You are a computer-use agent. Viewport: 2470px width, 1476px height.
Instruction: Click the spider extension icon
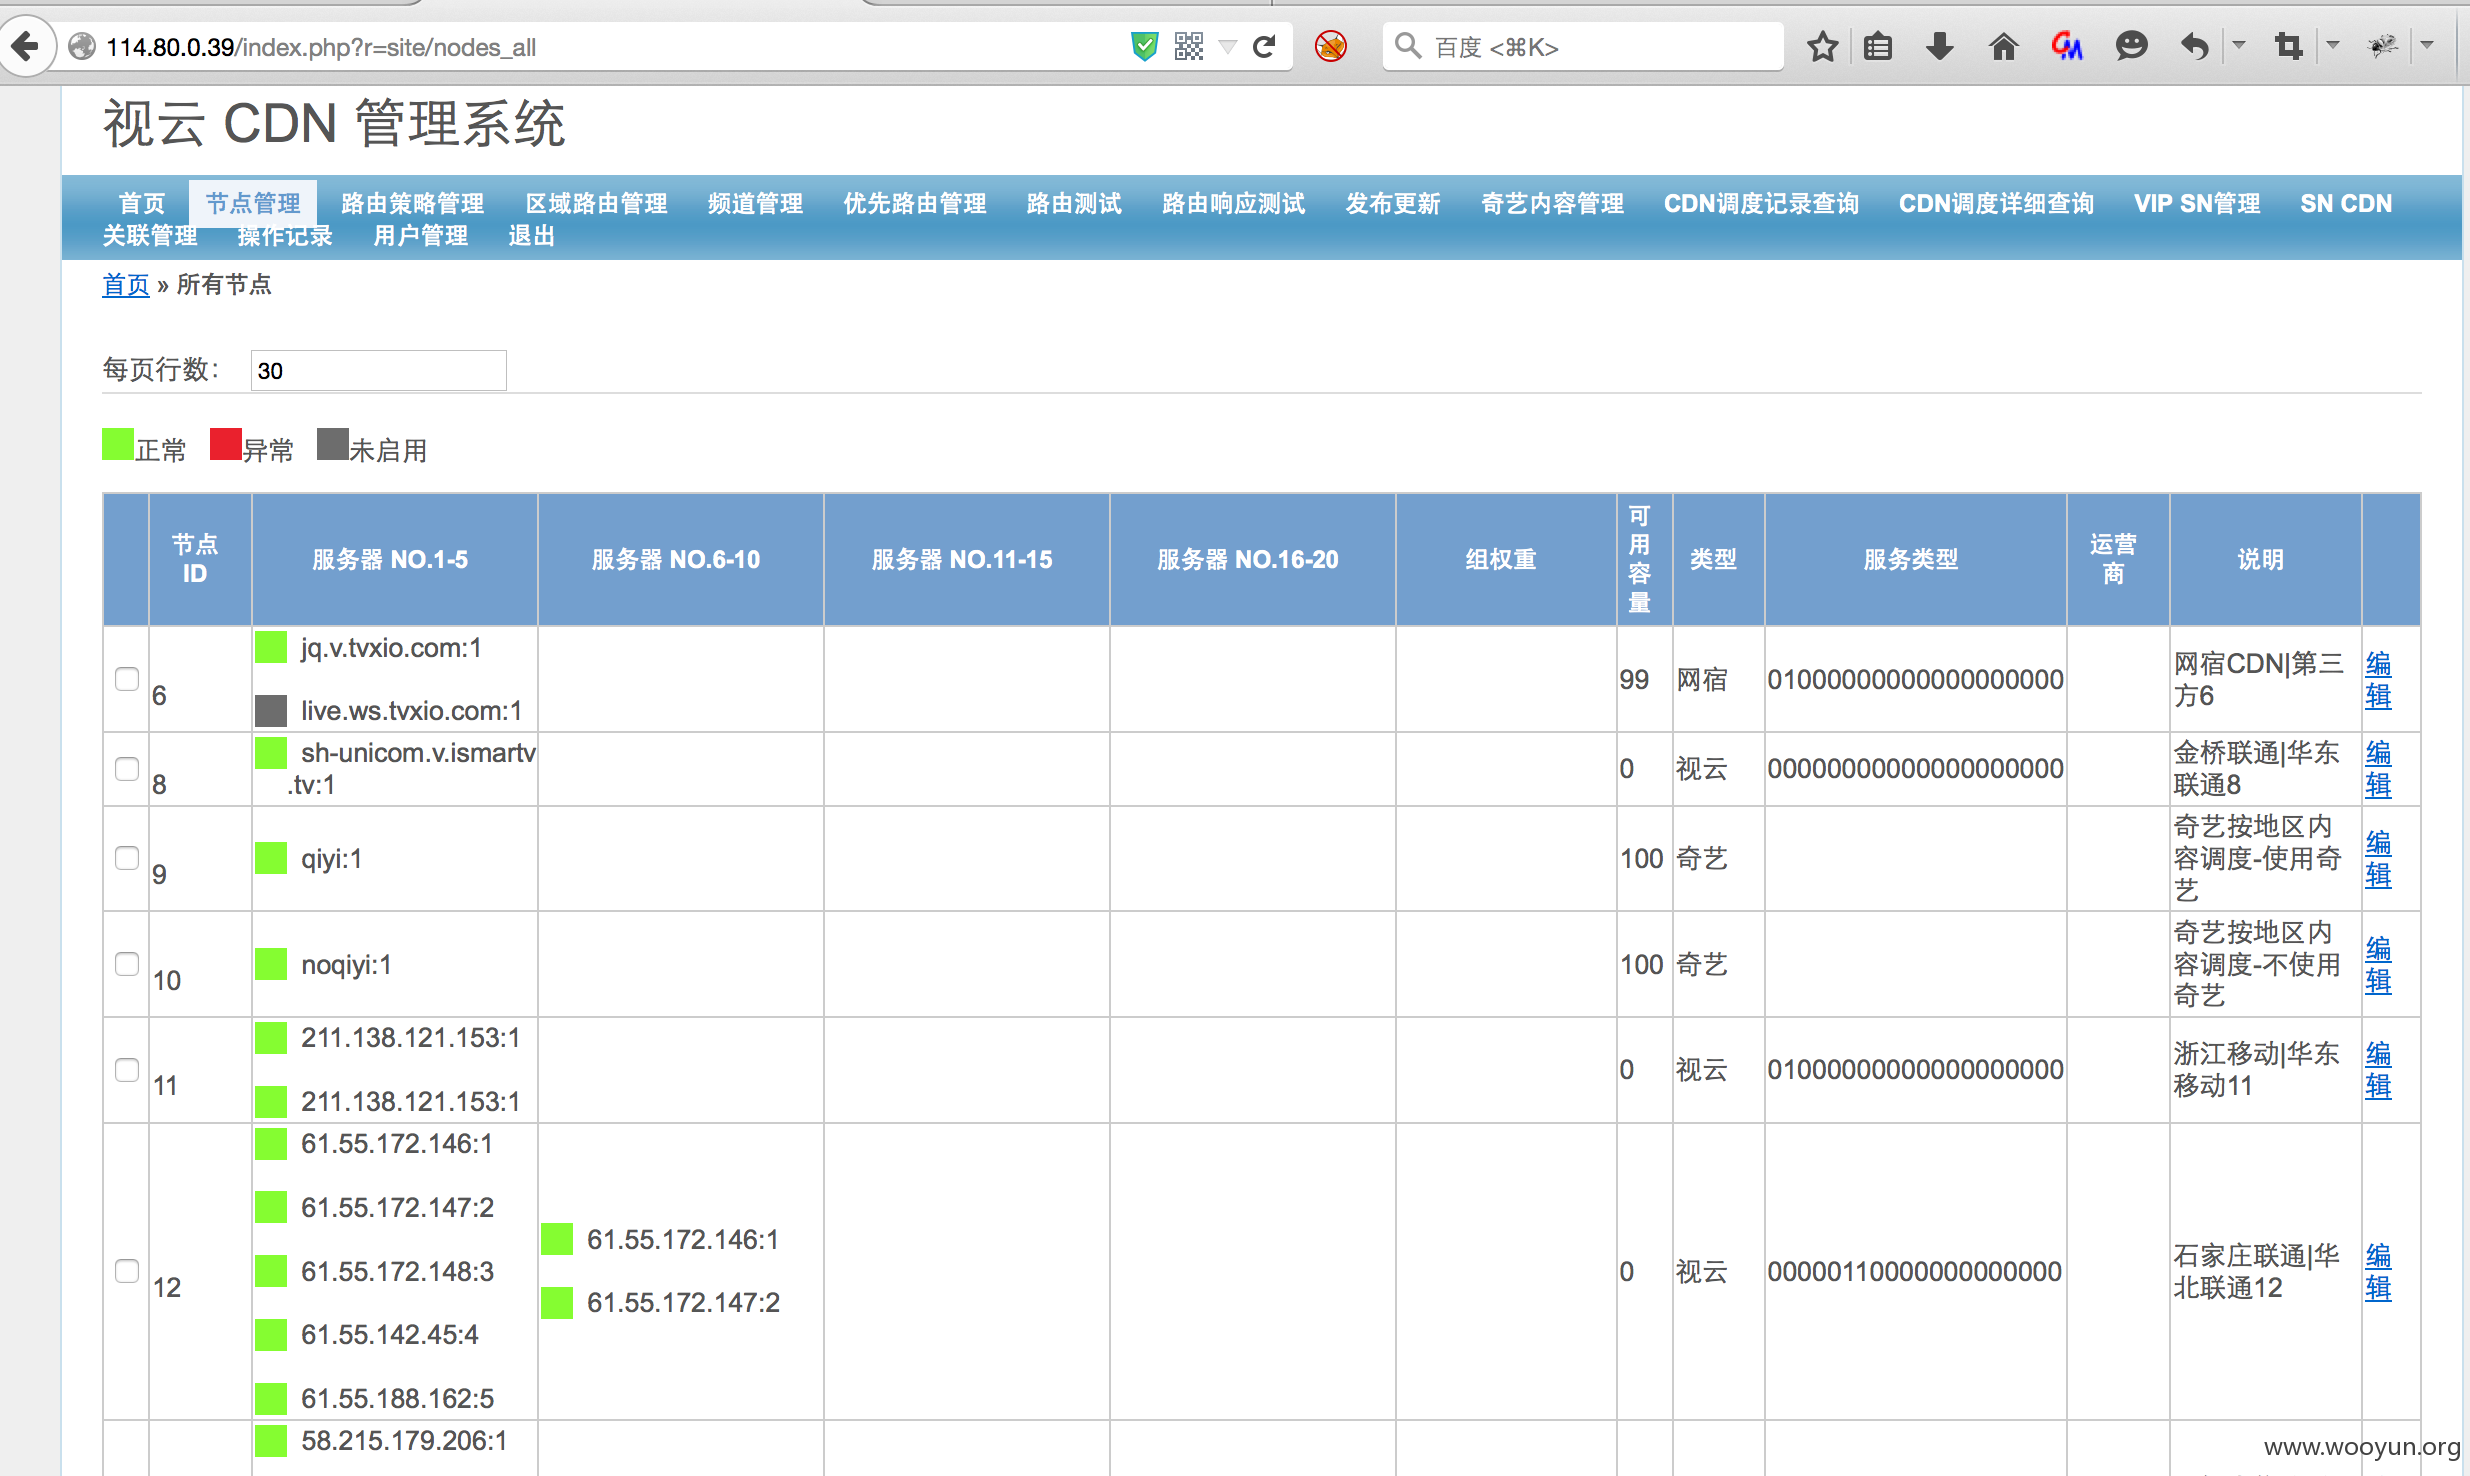pyautogui.click(x=2382, y=46)
